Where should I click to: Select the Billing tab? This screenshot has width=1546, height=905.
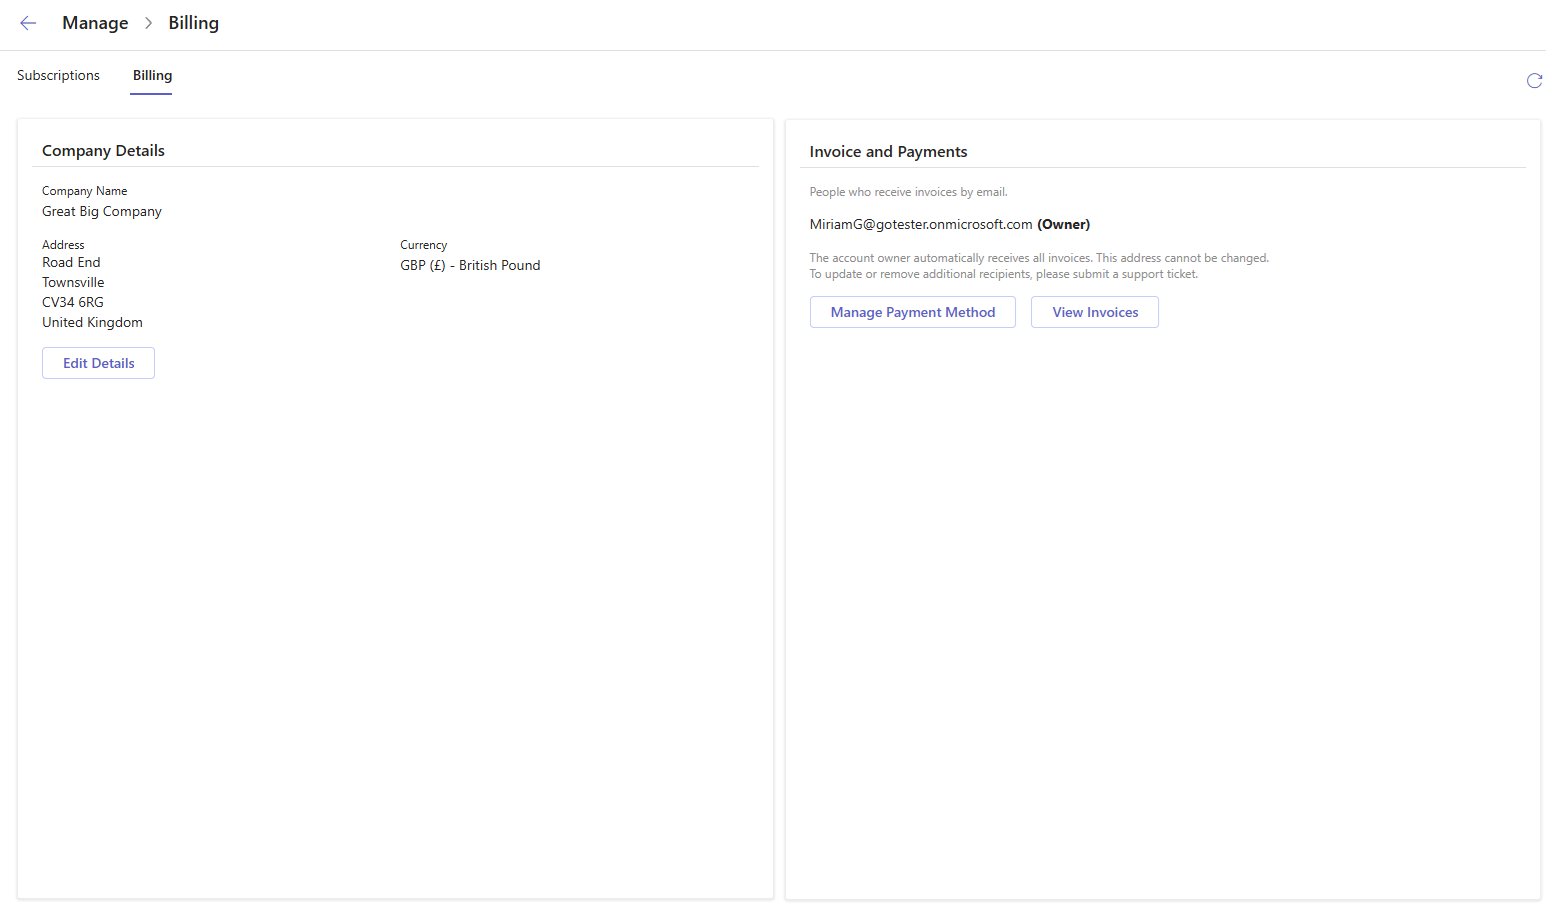coord(152,76)
